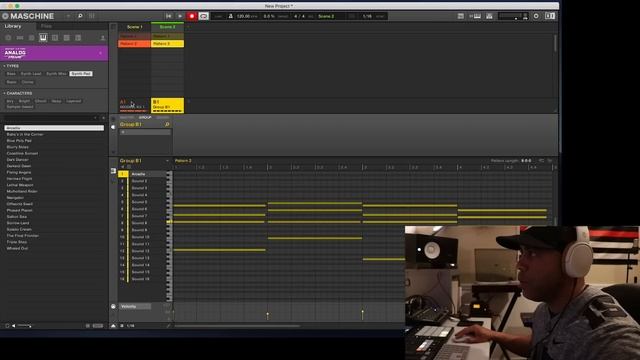
Task: Switch to the Library tab
Action: point(13,26)
